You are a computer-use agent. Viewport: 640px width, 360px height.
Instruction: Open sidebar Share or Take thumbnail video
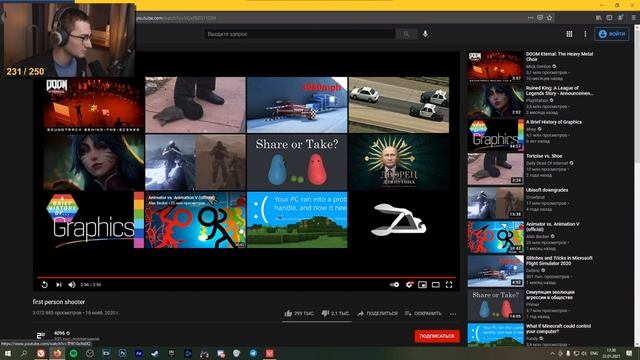tap(496, 304)
